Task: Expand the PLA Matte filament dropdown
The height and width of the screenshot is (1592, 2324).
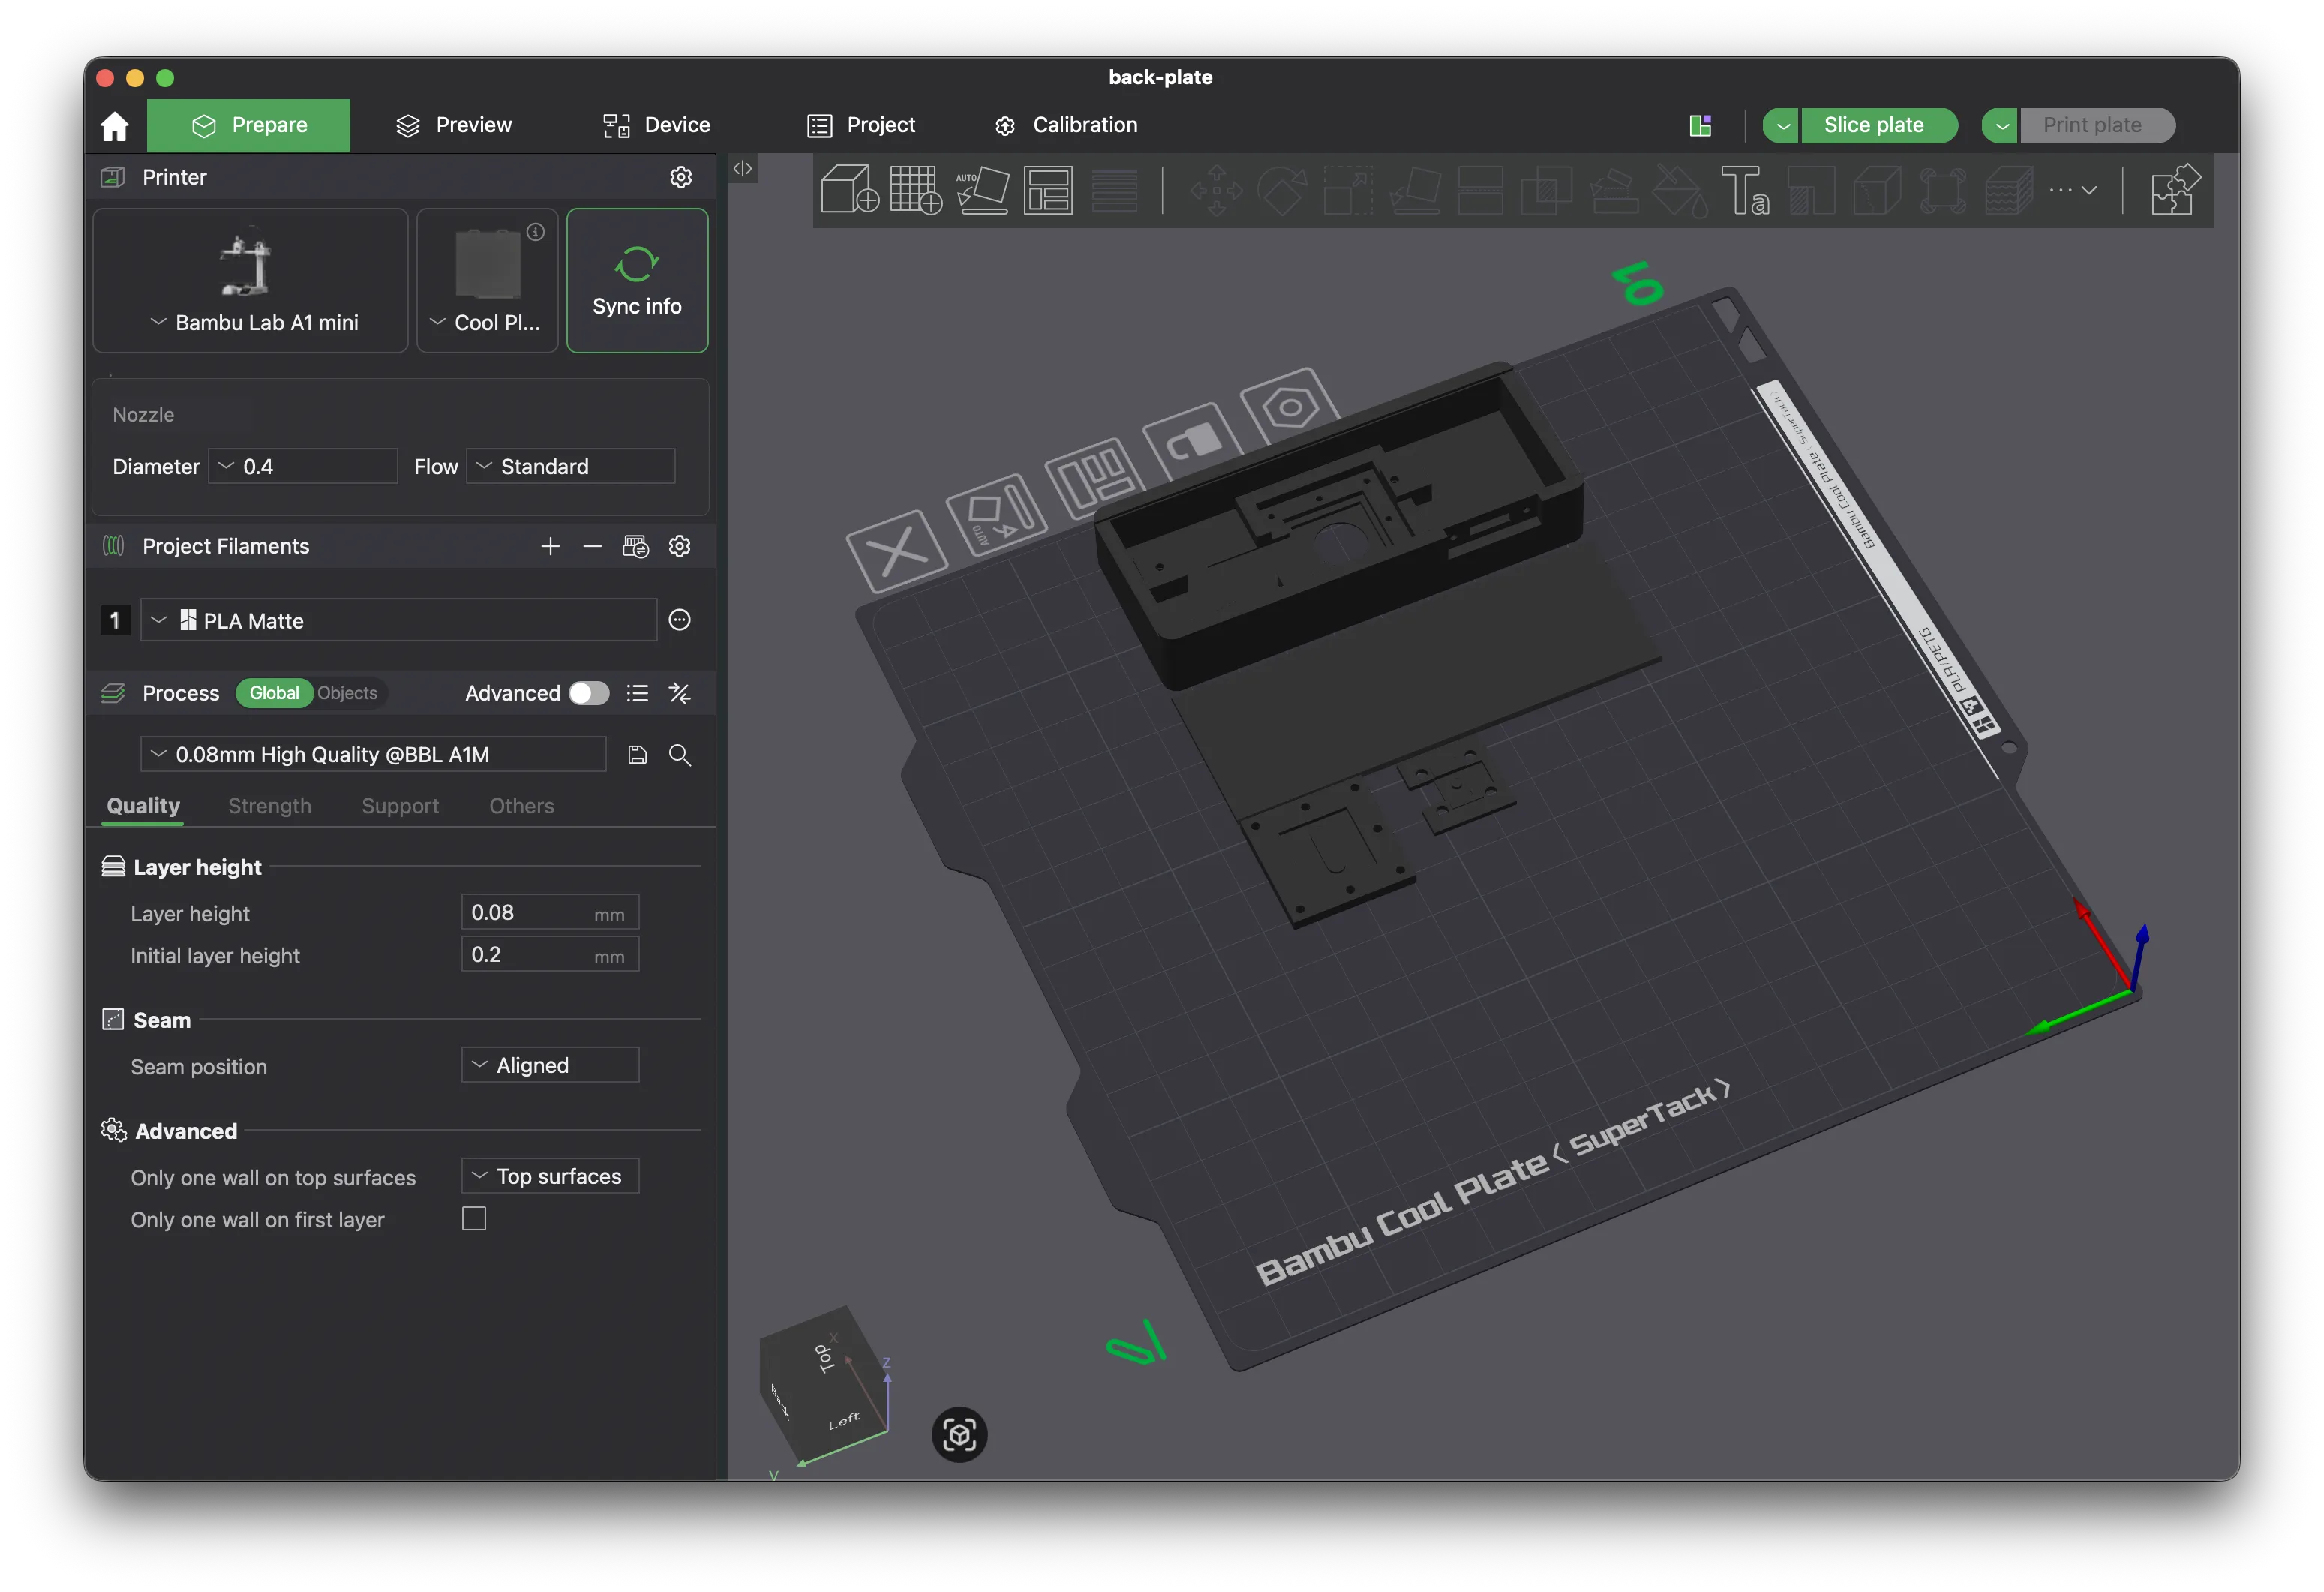Action: pyautogui.click(x=398, y=620)
